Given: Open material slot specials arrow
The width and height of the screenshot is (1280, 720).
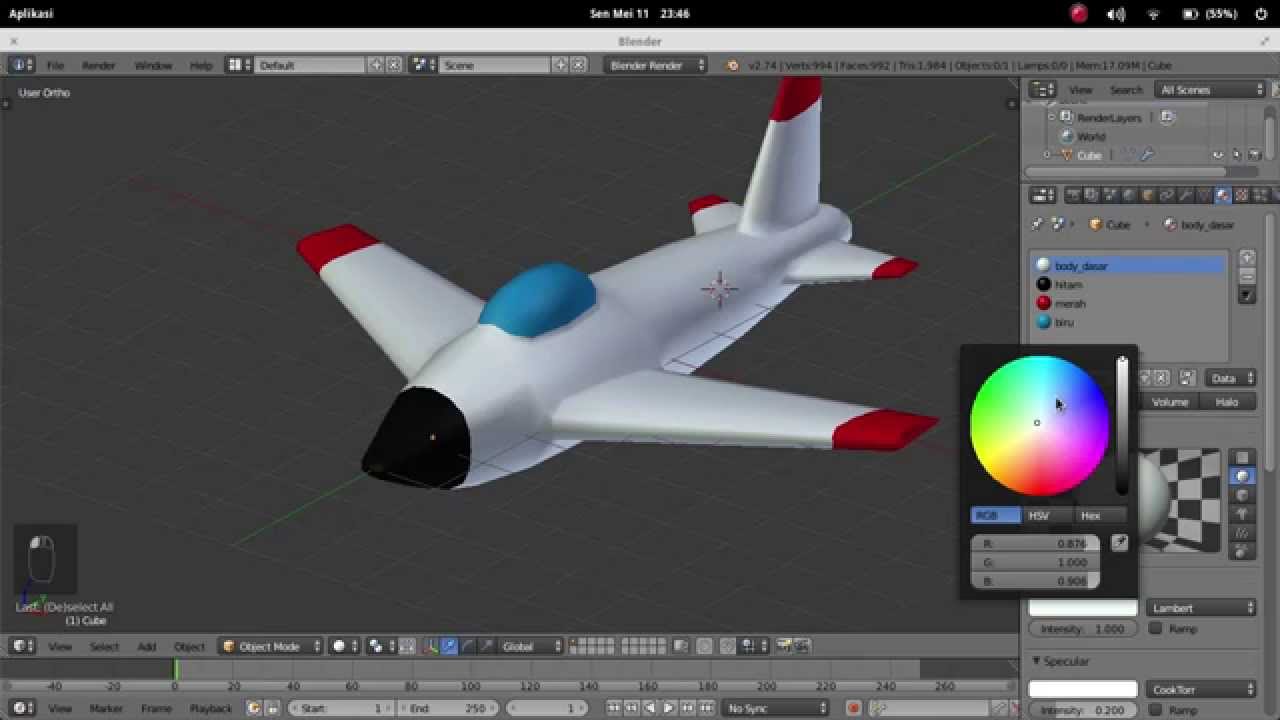Looking at the screenshot, I should (x=1247, y=296).
